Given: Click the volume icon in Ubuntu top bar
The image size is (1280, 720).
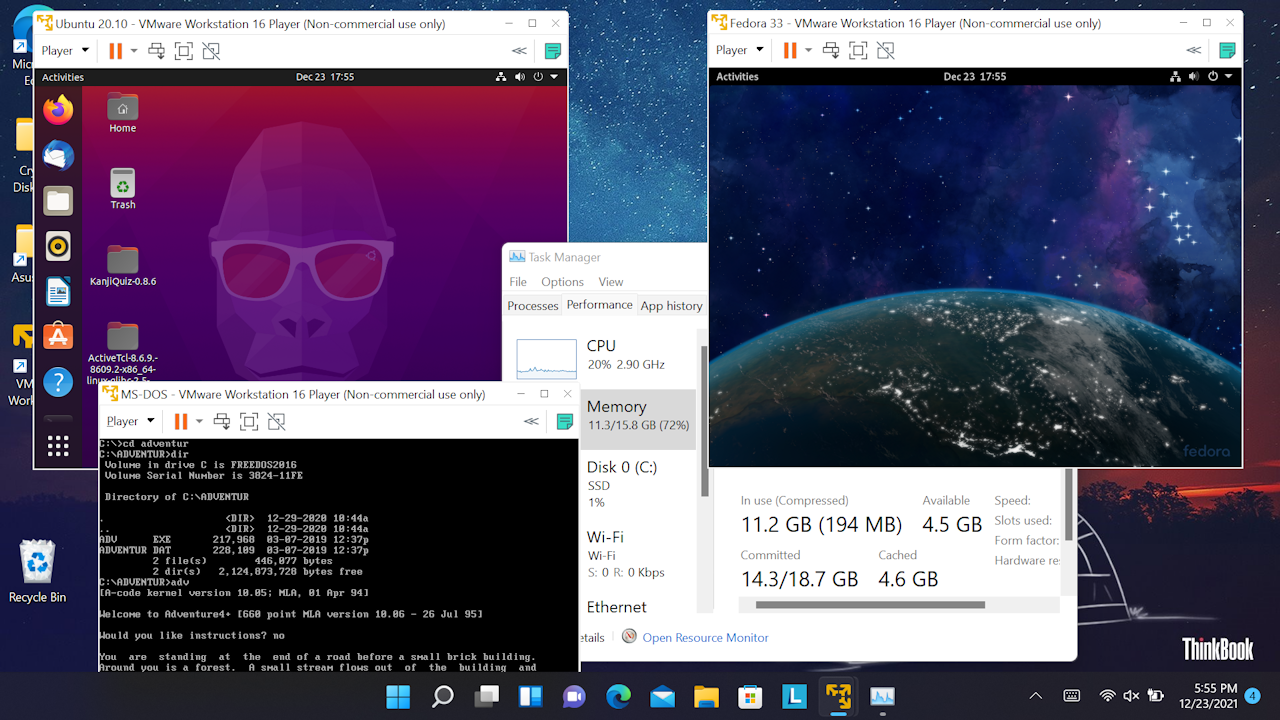Looking at the screenshot, I should point(520,77).
